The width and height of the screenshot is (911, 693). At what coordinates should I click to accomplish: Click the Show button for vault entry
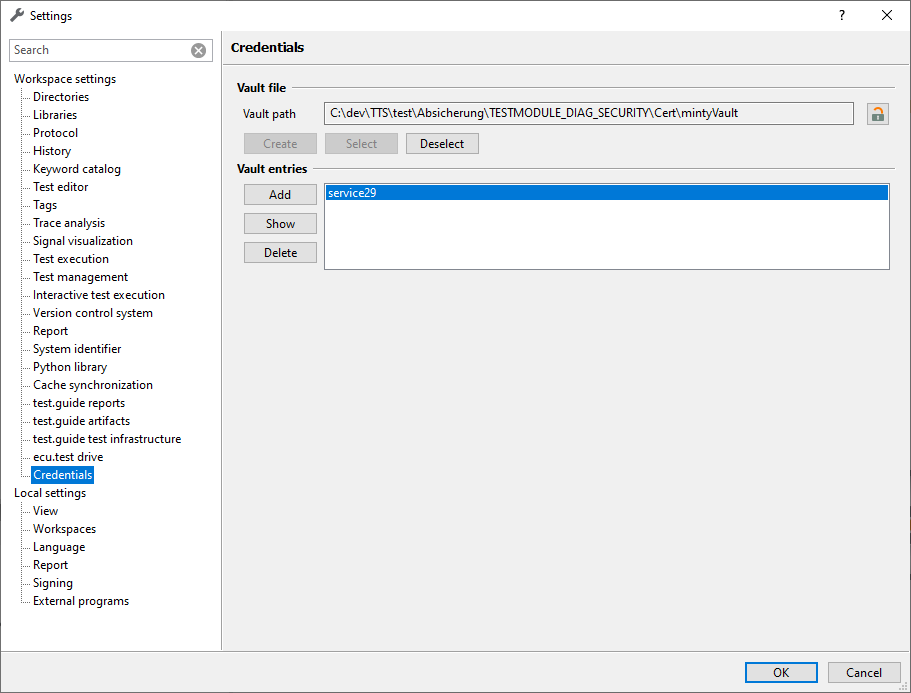pyautogui.click(x=280, y=224)
